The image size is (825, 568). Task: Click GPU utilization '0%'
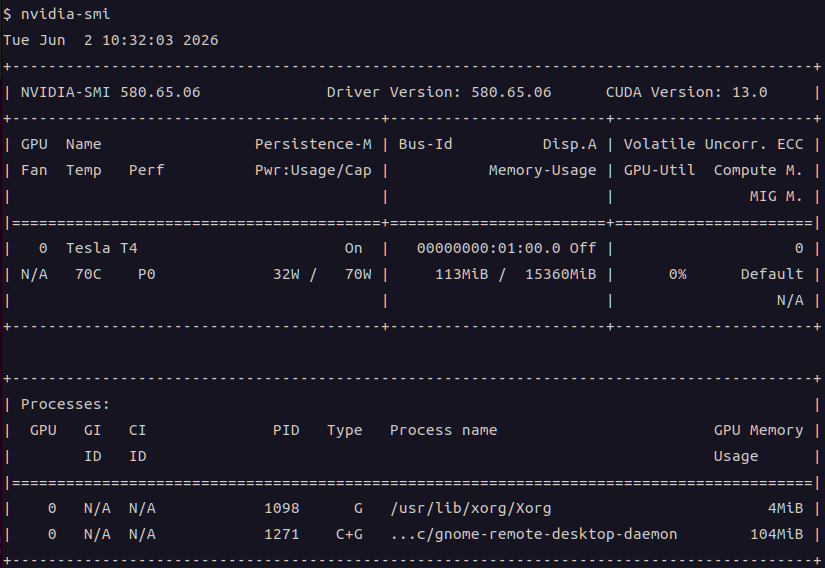tap(678, 275)
